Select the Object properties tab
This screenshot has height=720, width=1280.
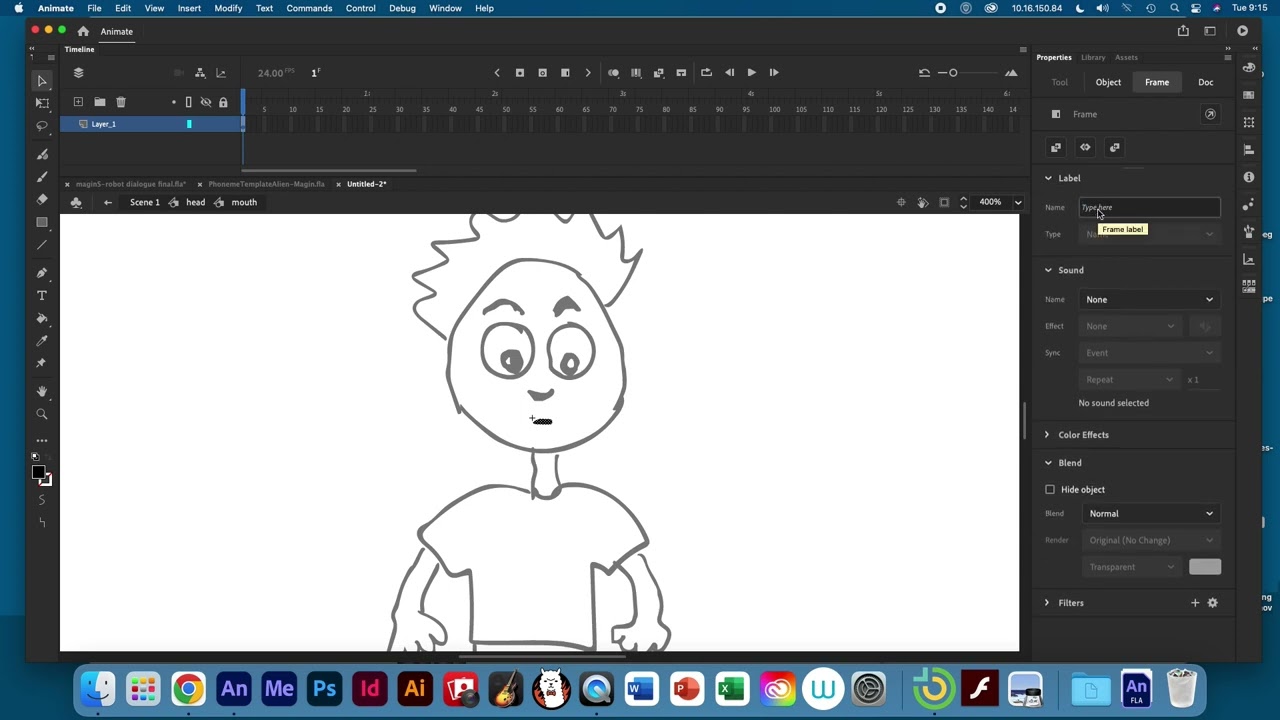coord(1108,82)
